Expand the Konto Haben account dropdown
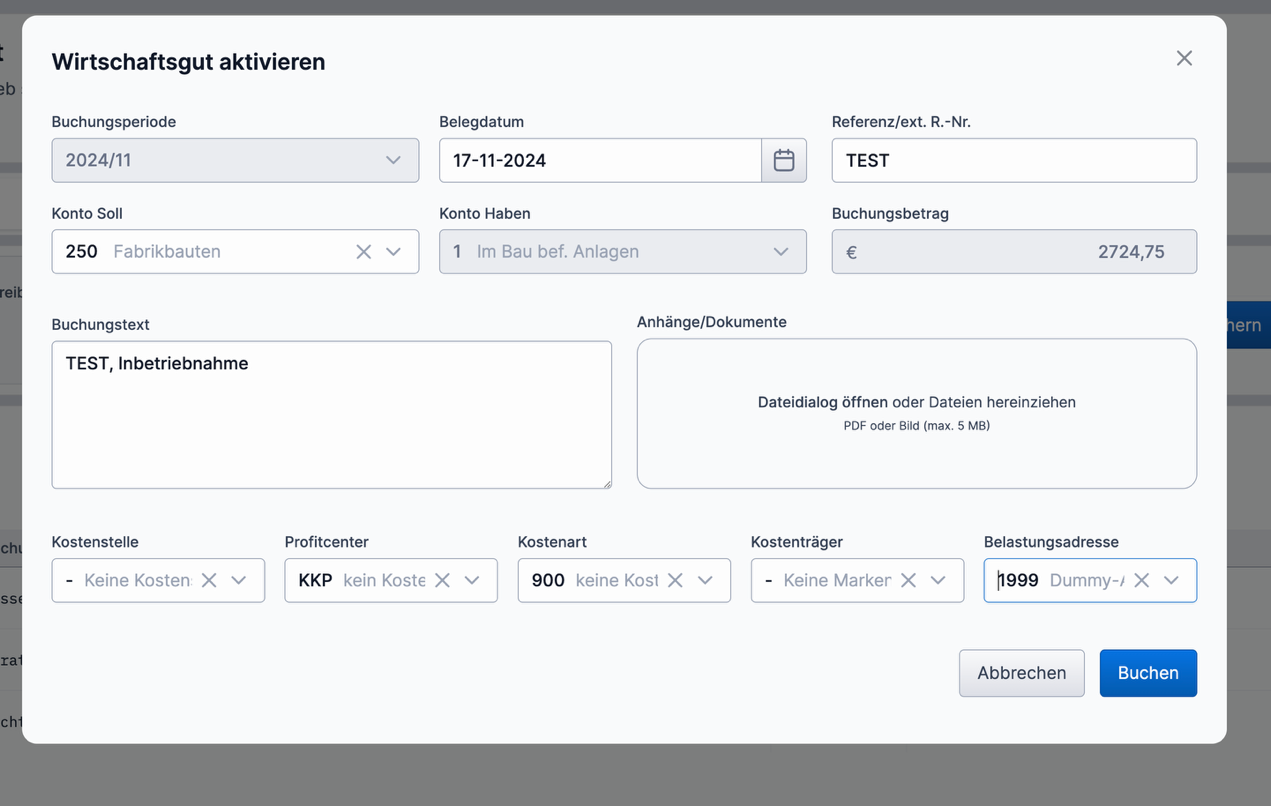 [x=780, y=251]
